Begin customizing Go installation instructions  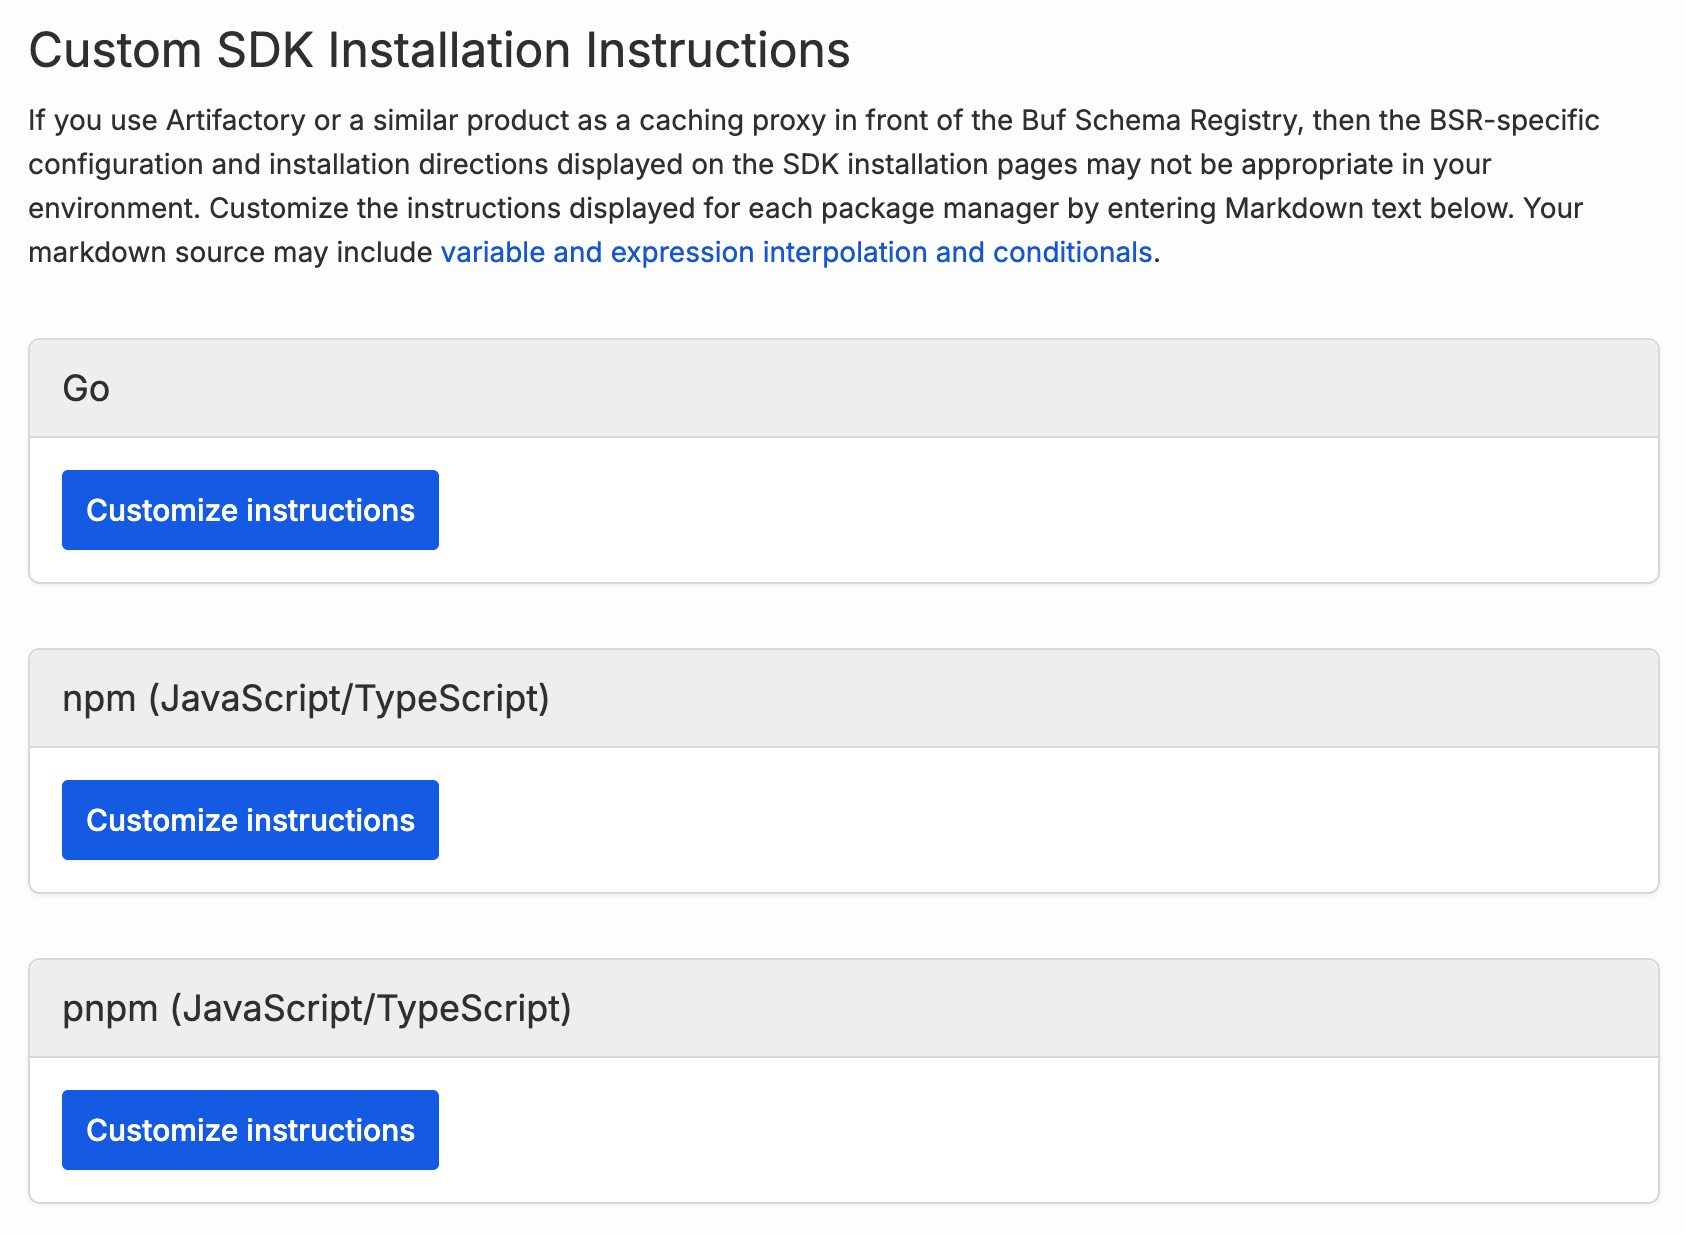(249, 510)
